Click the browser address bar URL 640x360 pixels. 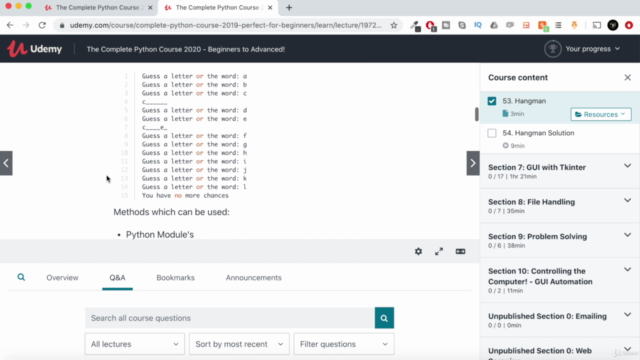coord(226,25)
